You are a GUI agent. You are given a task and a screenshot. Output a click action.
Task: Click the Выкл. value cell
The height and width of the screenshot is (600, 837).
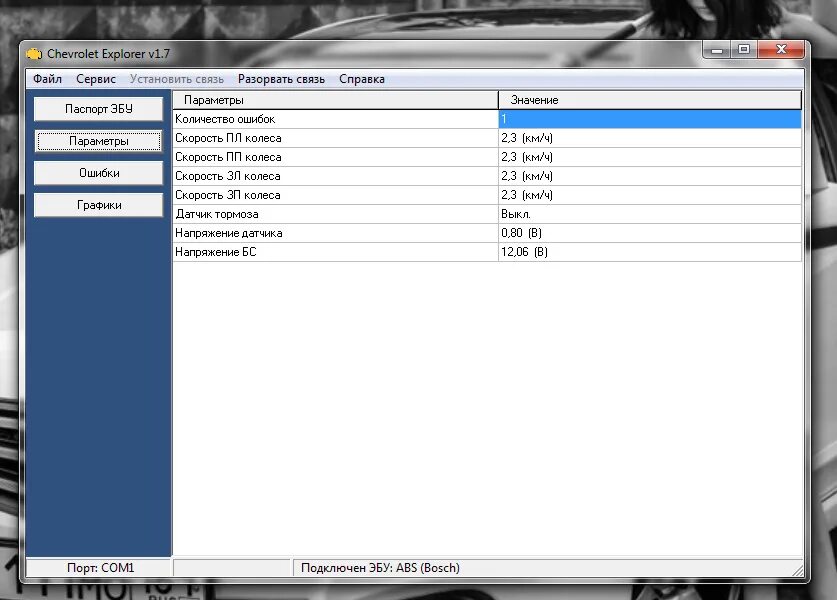pos(650,214)
